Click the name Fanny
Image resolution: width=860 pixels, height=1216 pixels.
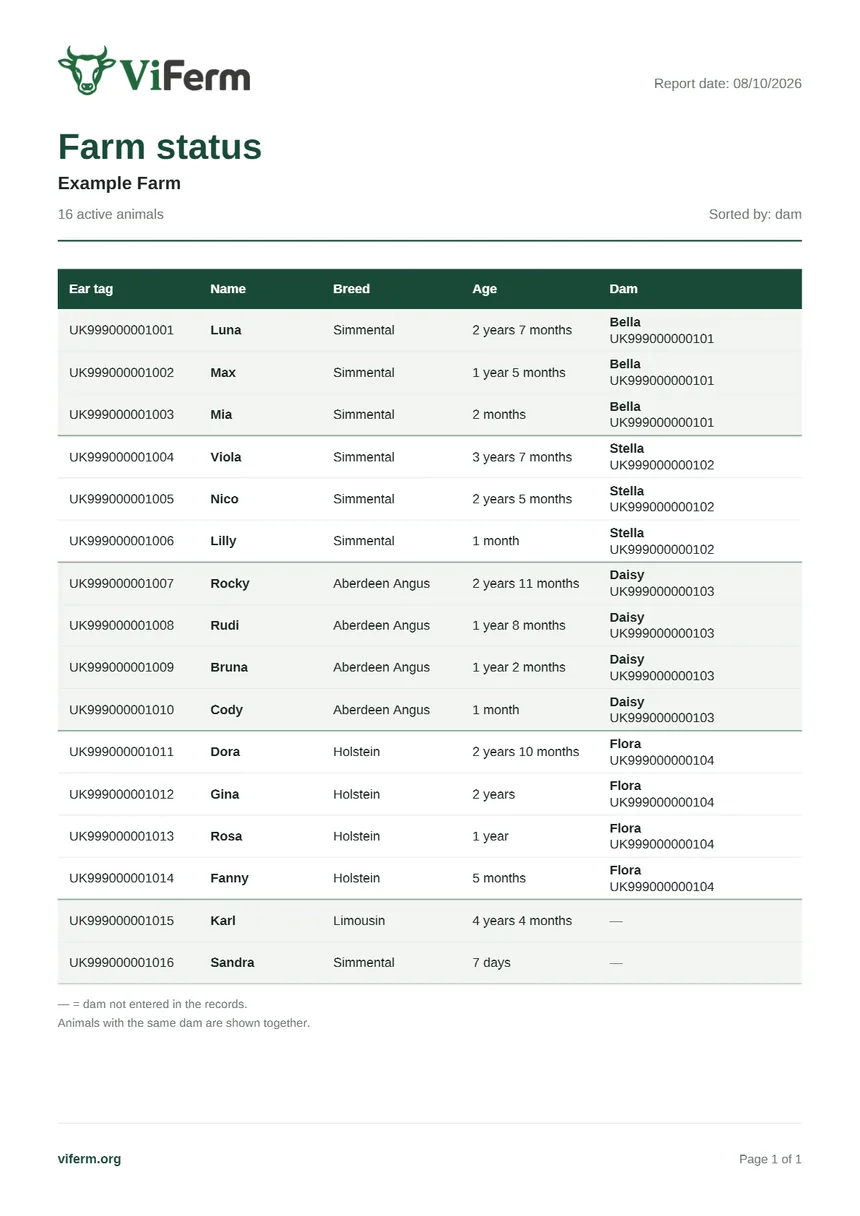click(229, 878)
